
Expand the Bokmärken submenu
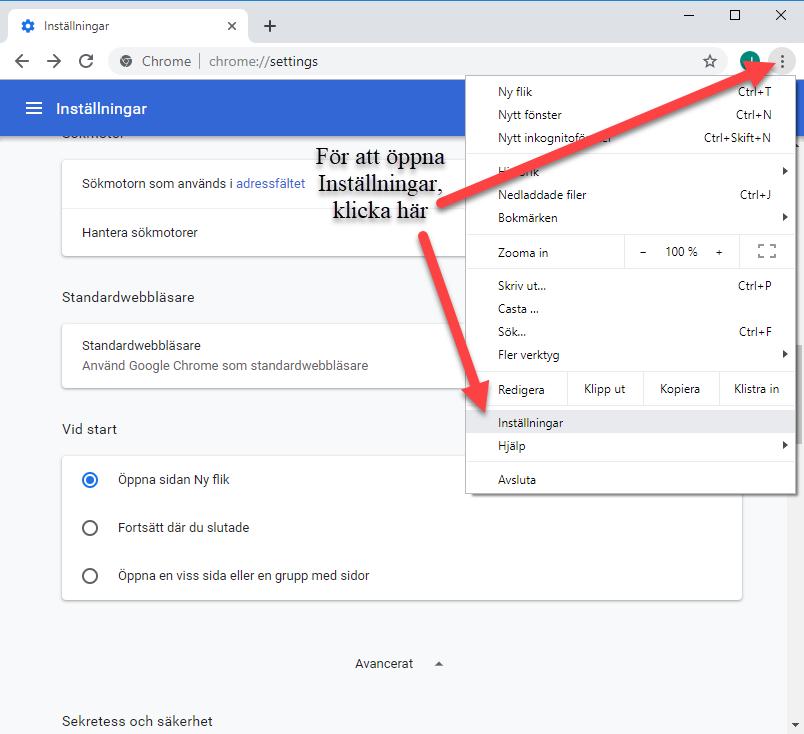click(x=631, y=217)
